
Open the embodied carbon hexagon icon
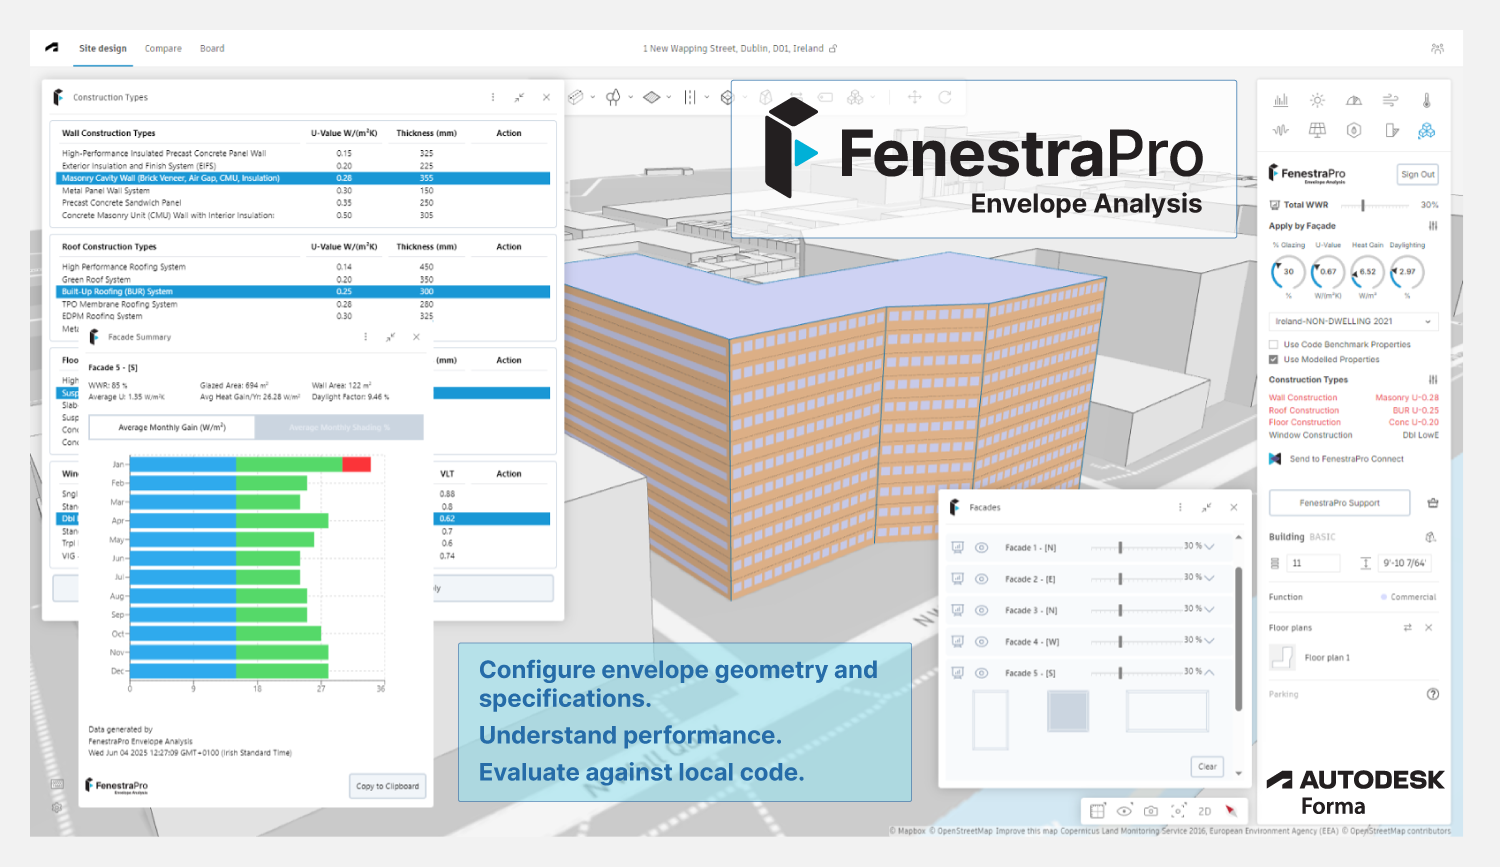click(1354, 130)
